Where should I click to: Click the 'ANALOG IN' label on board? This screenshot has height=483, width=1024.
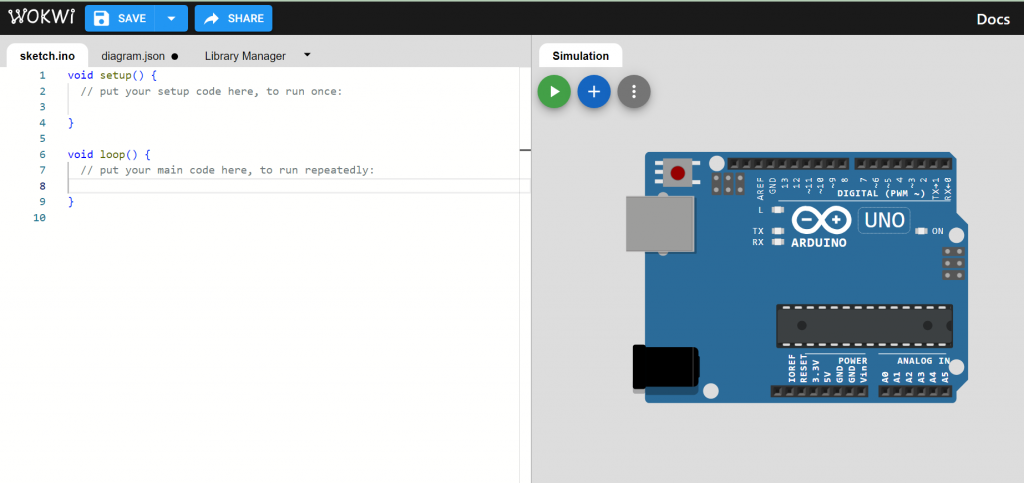tap(923, 360)
